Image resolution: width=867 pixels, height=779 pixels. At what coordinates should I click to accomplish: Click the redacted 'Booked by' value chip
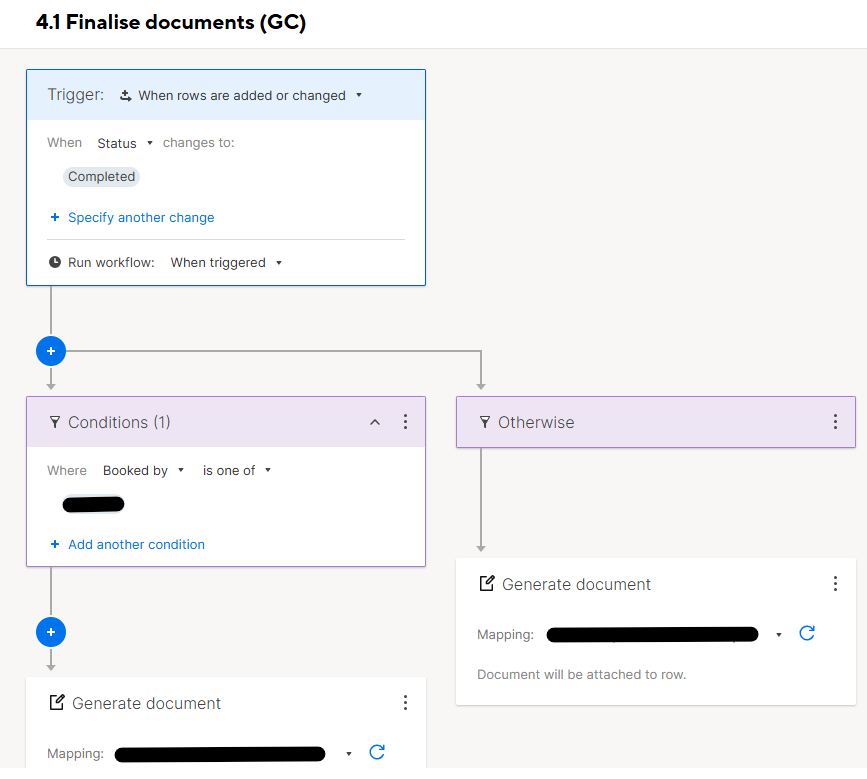[x=93, y=504]
